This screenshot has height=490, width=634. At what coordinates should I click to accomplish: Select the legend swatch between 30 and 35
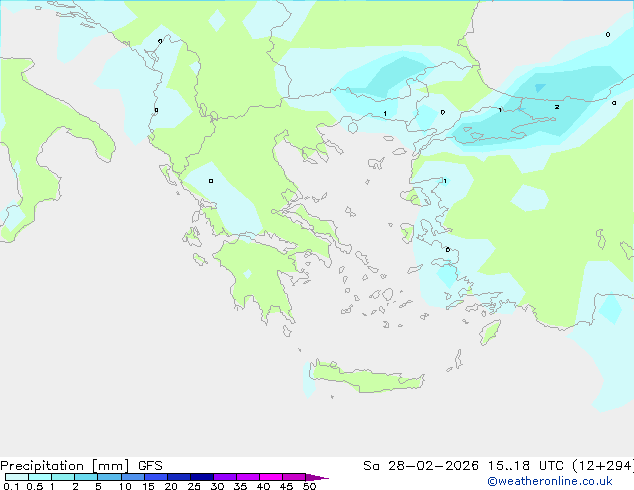click(x=224, y=477)
